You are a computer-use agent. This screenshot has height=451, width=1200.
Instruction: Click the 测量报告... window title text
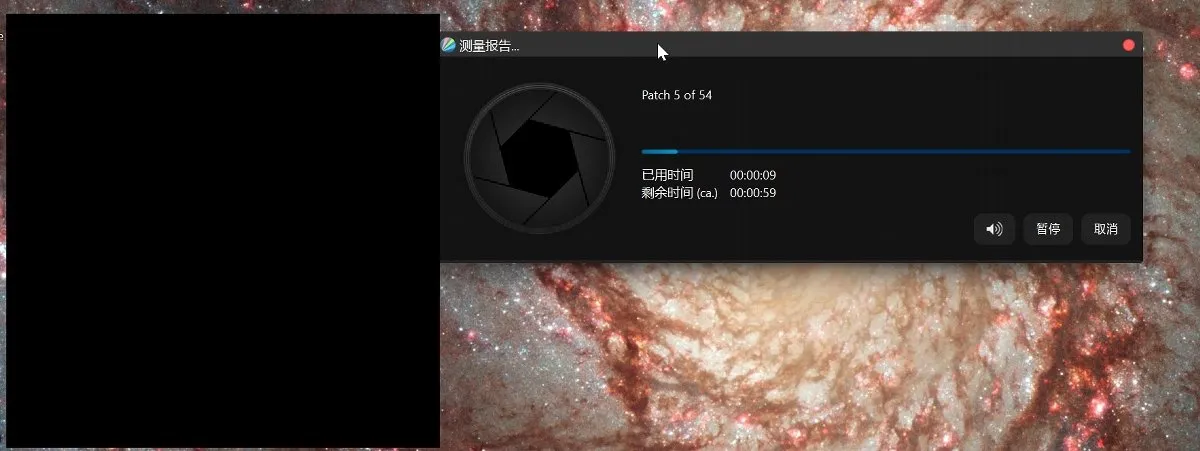pyautogui.click(x=489, y=46)
